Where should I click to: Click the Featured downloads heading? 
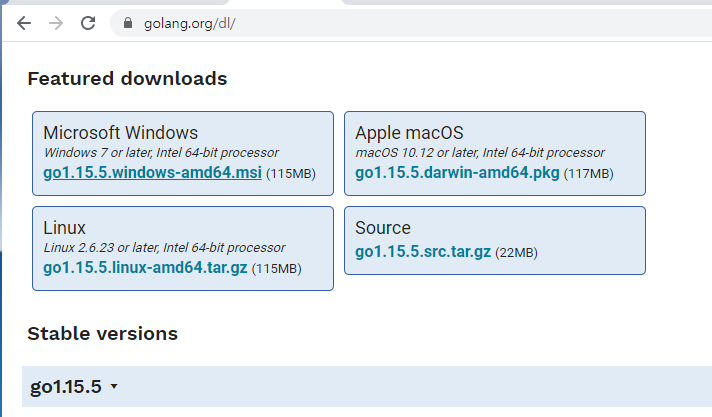[127, 79]
